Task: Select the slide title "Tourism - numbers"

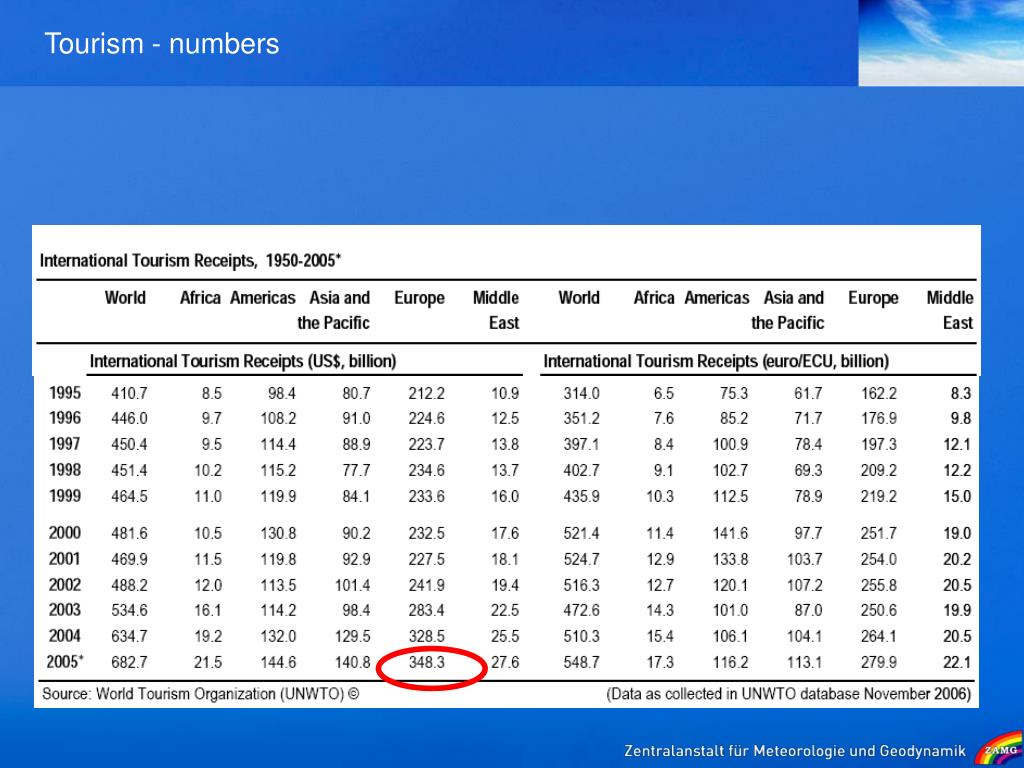Action: [x=162, y=44]
